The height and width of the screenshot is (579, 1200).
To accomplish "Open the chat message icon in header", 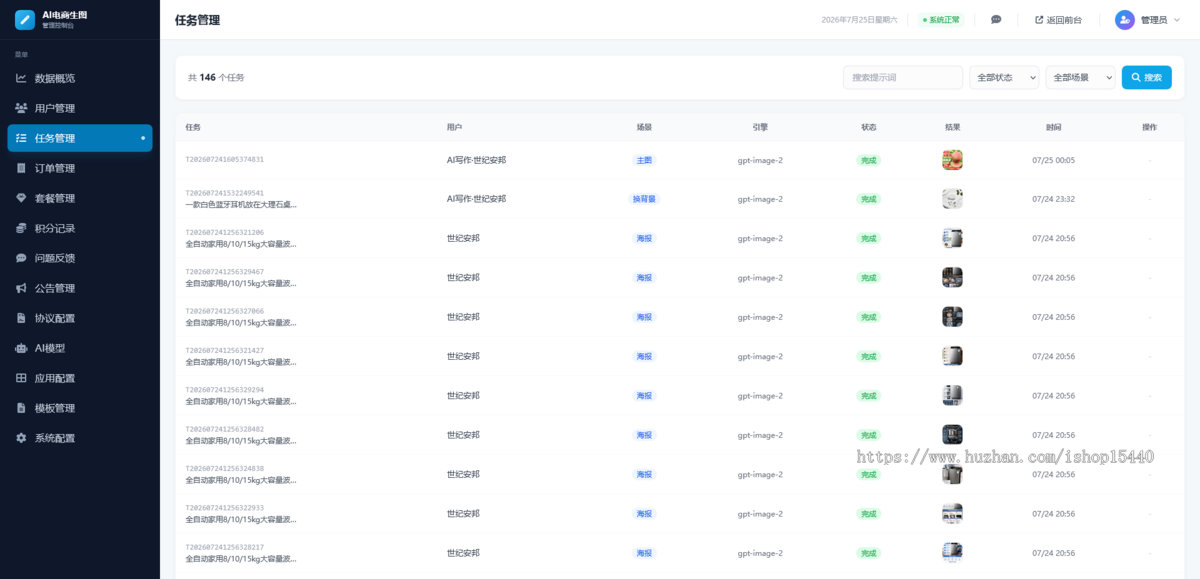I will (996, 19).
